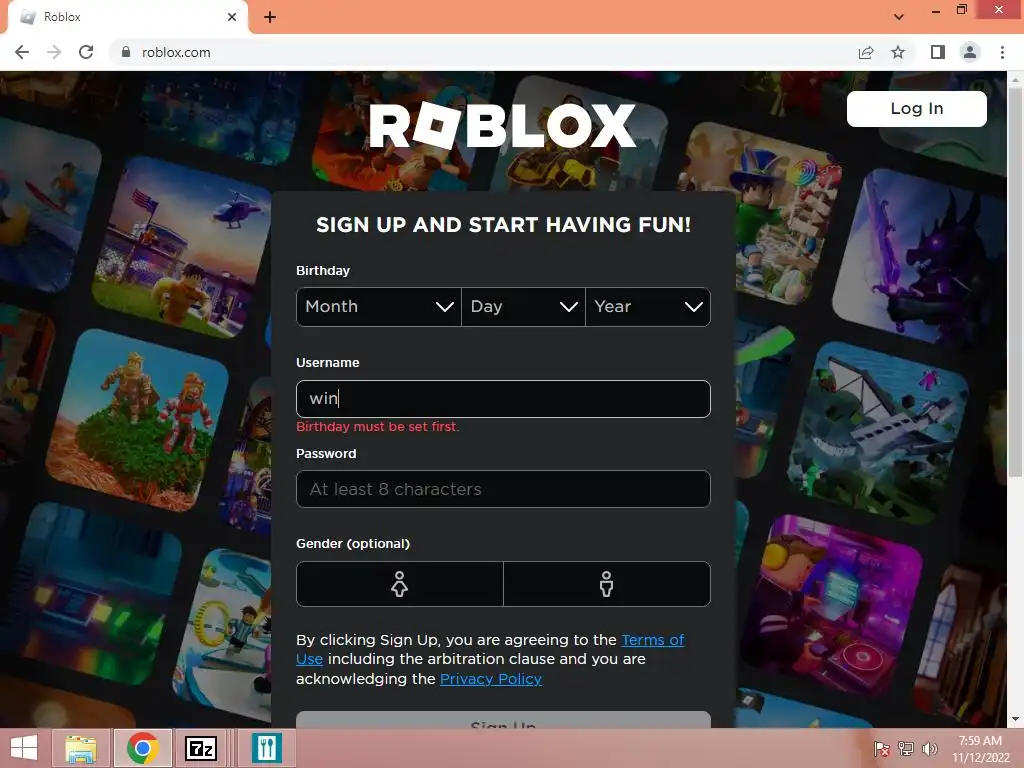Viewport: 1024px width, 768px height.
Task: Open 7-Zip from the taskbar
Action: pos(201,748)
